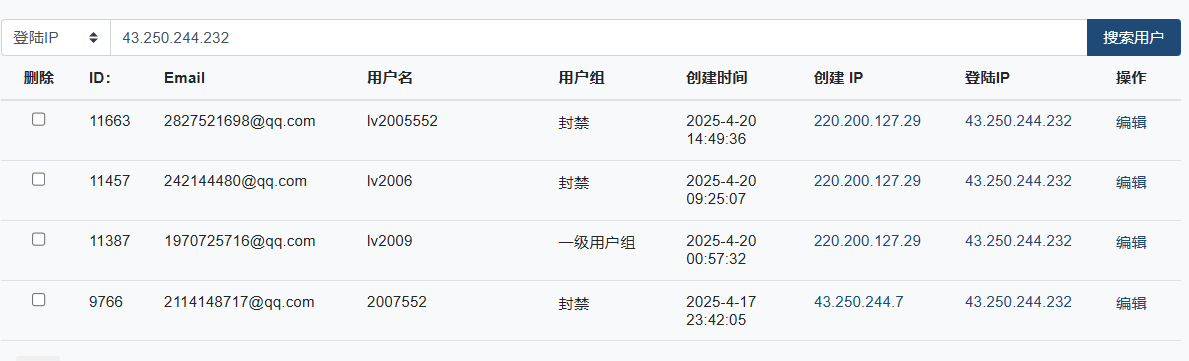Viewport: 1189px width, 361px height.
Task: Open 编辑 for user lv2006
Action: click(x=1131, y=182)
